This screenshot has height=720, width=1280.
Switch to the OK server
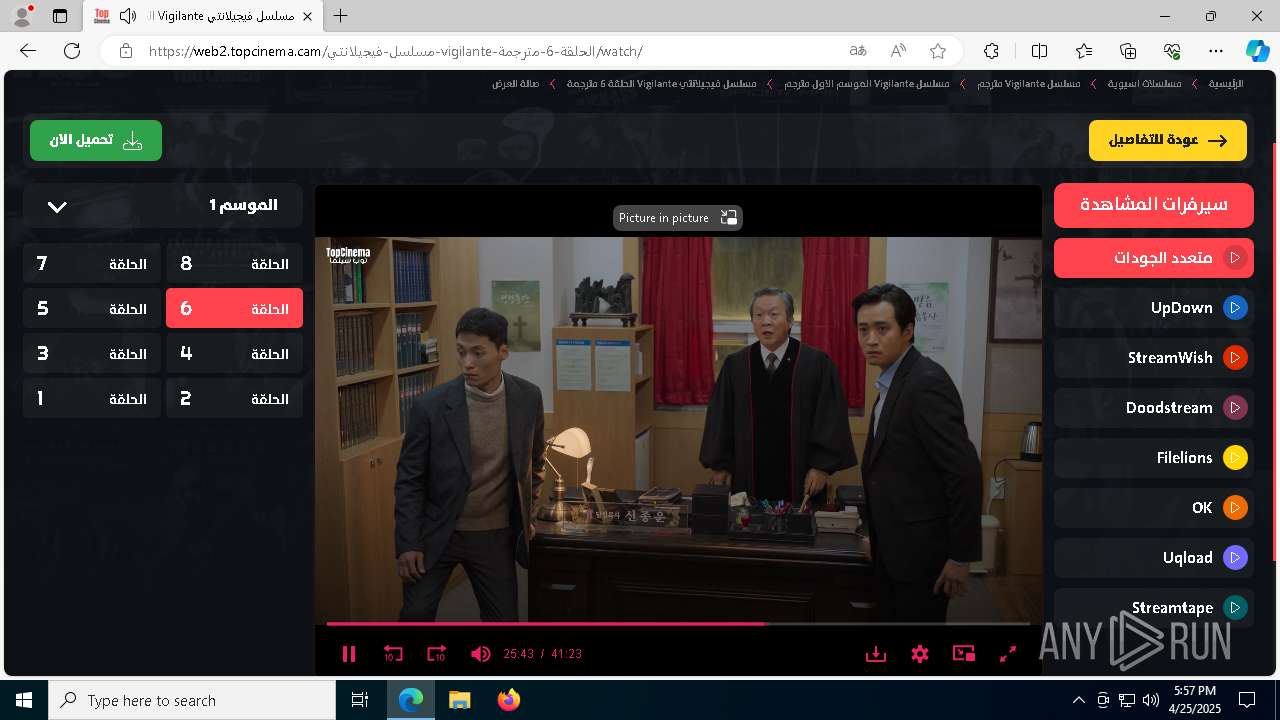tap(1154, 508)
